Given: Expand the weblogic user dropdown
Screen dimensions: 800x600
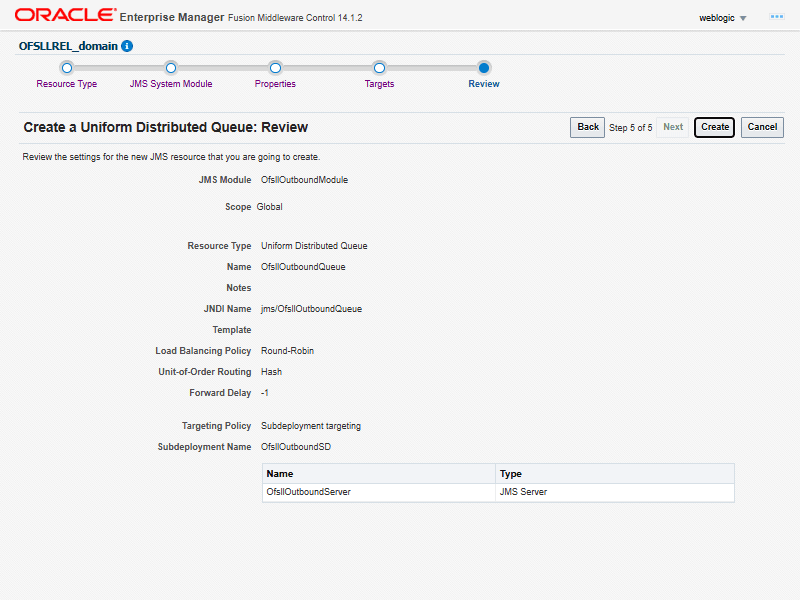Looking at the screenshot, I should (723, 18).
